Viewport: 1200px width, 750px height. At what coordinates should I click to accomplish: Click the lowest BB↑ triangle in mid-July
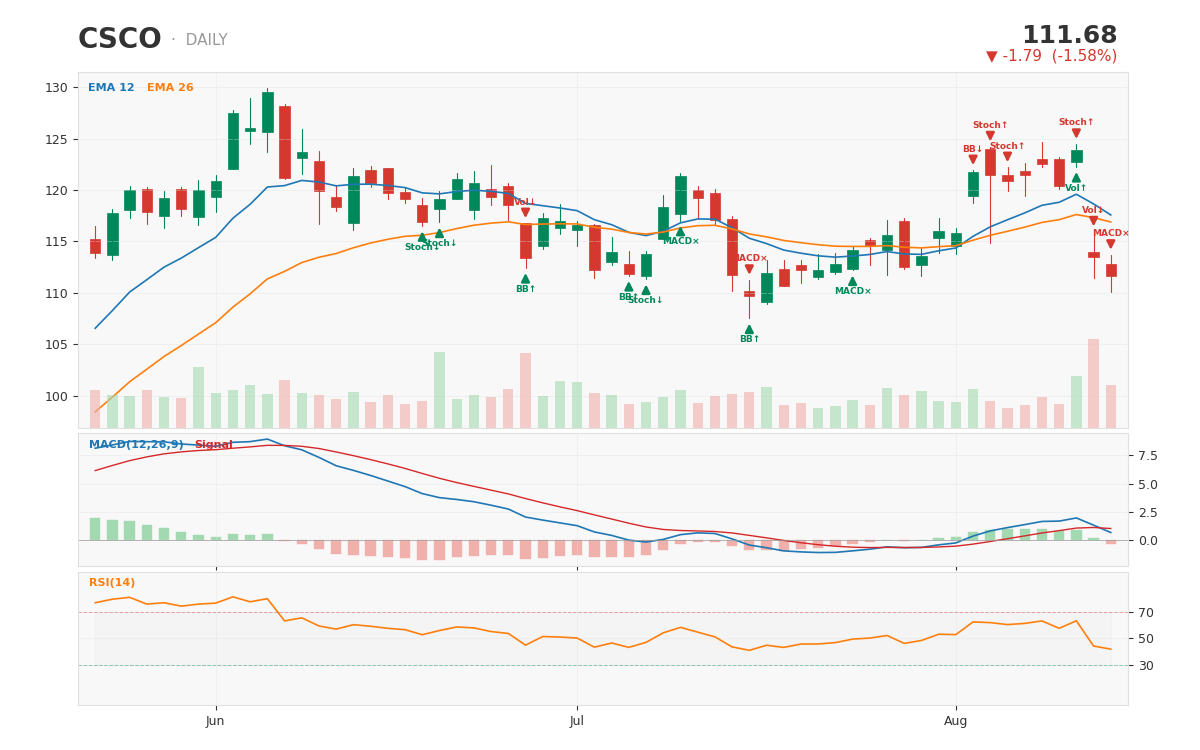[749, 329]
